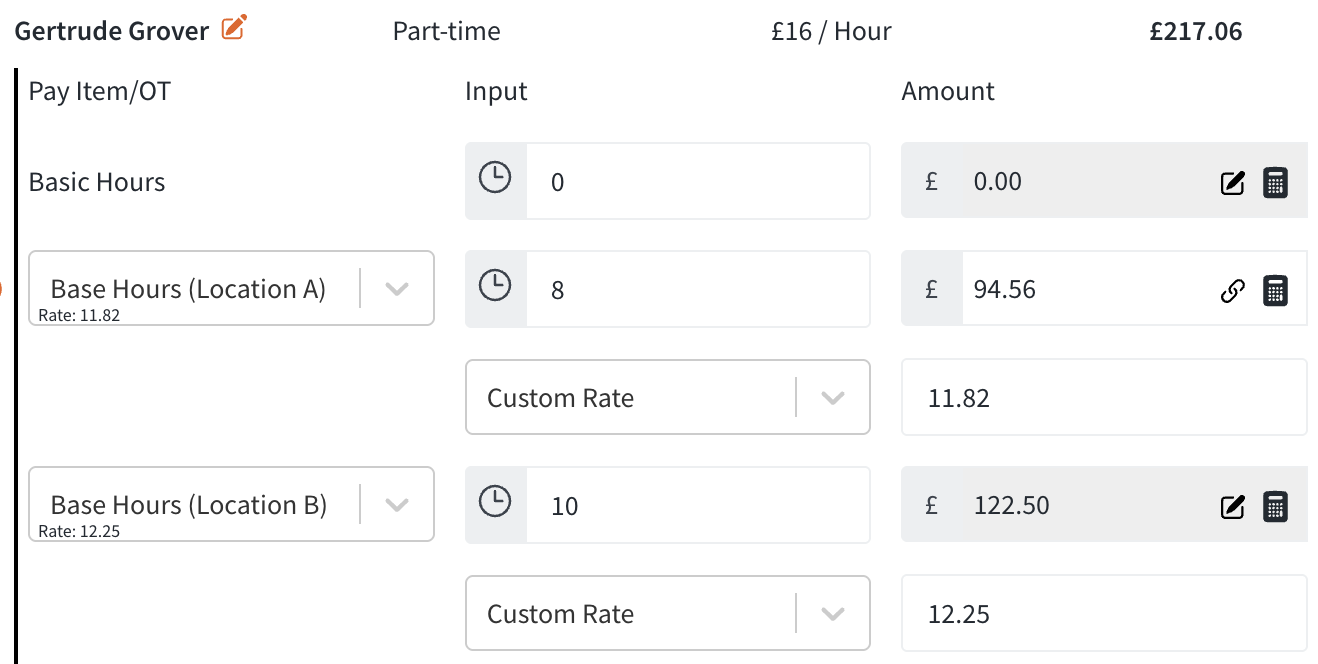Open the Base Hours (Location A) dropdown

click(x=397, y=289)
